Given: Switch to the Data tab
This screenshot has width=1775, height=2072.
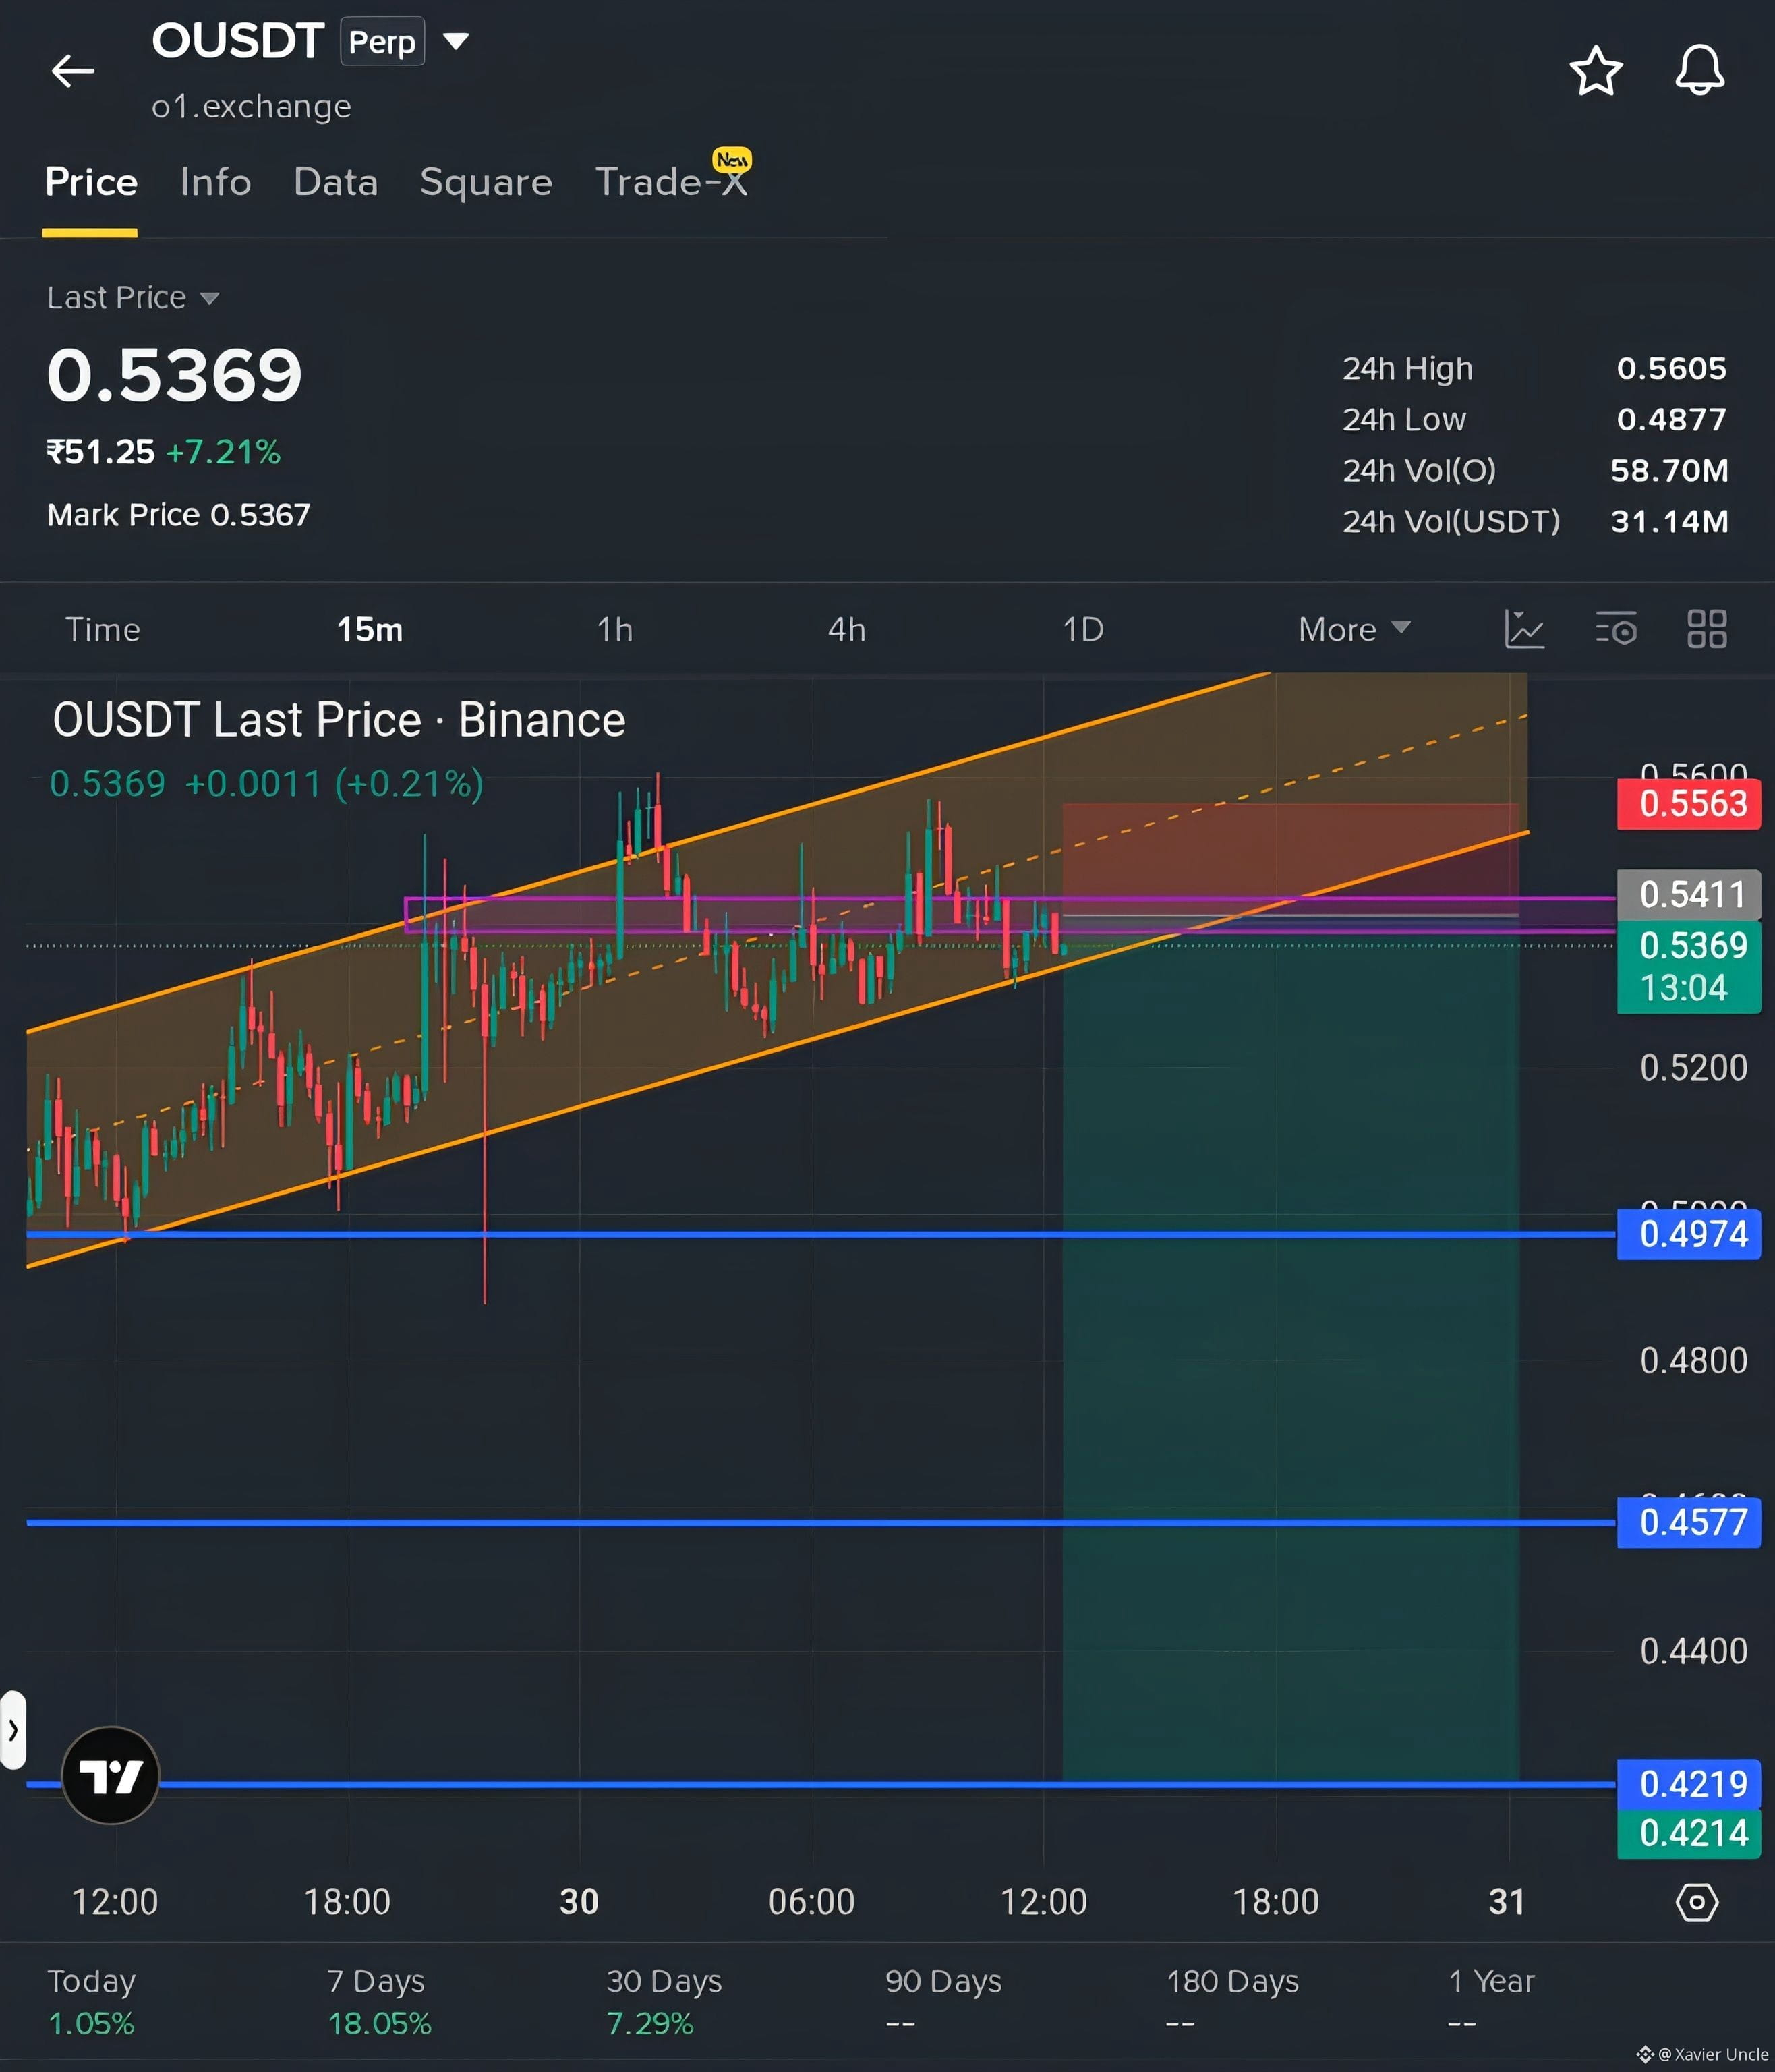Looking at the screenshot, I should [336, 182].
